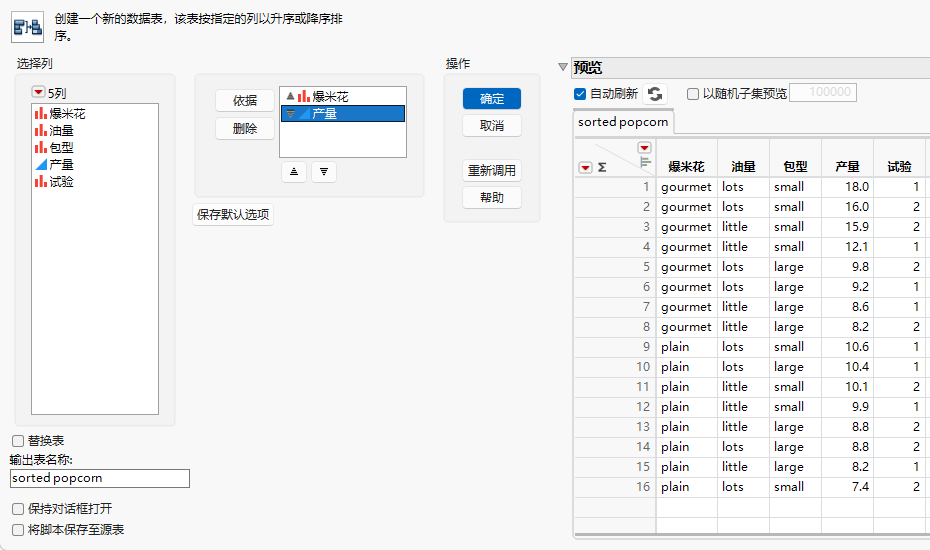Enable the 保持对话框打开 checkbox

[18, 509]
